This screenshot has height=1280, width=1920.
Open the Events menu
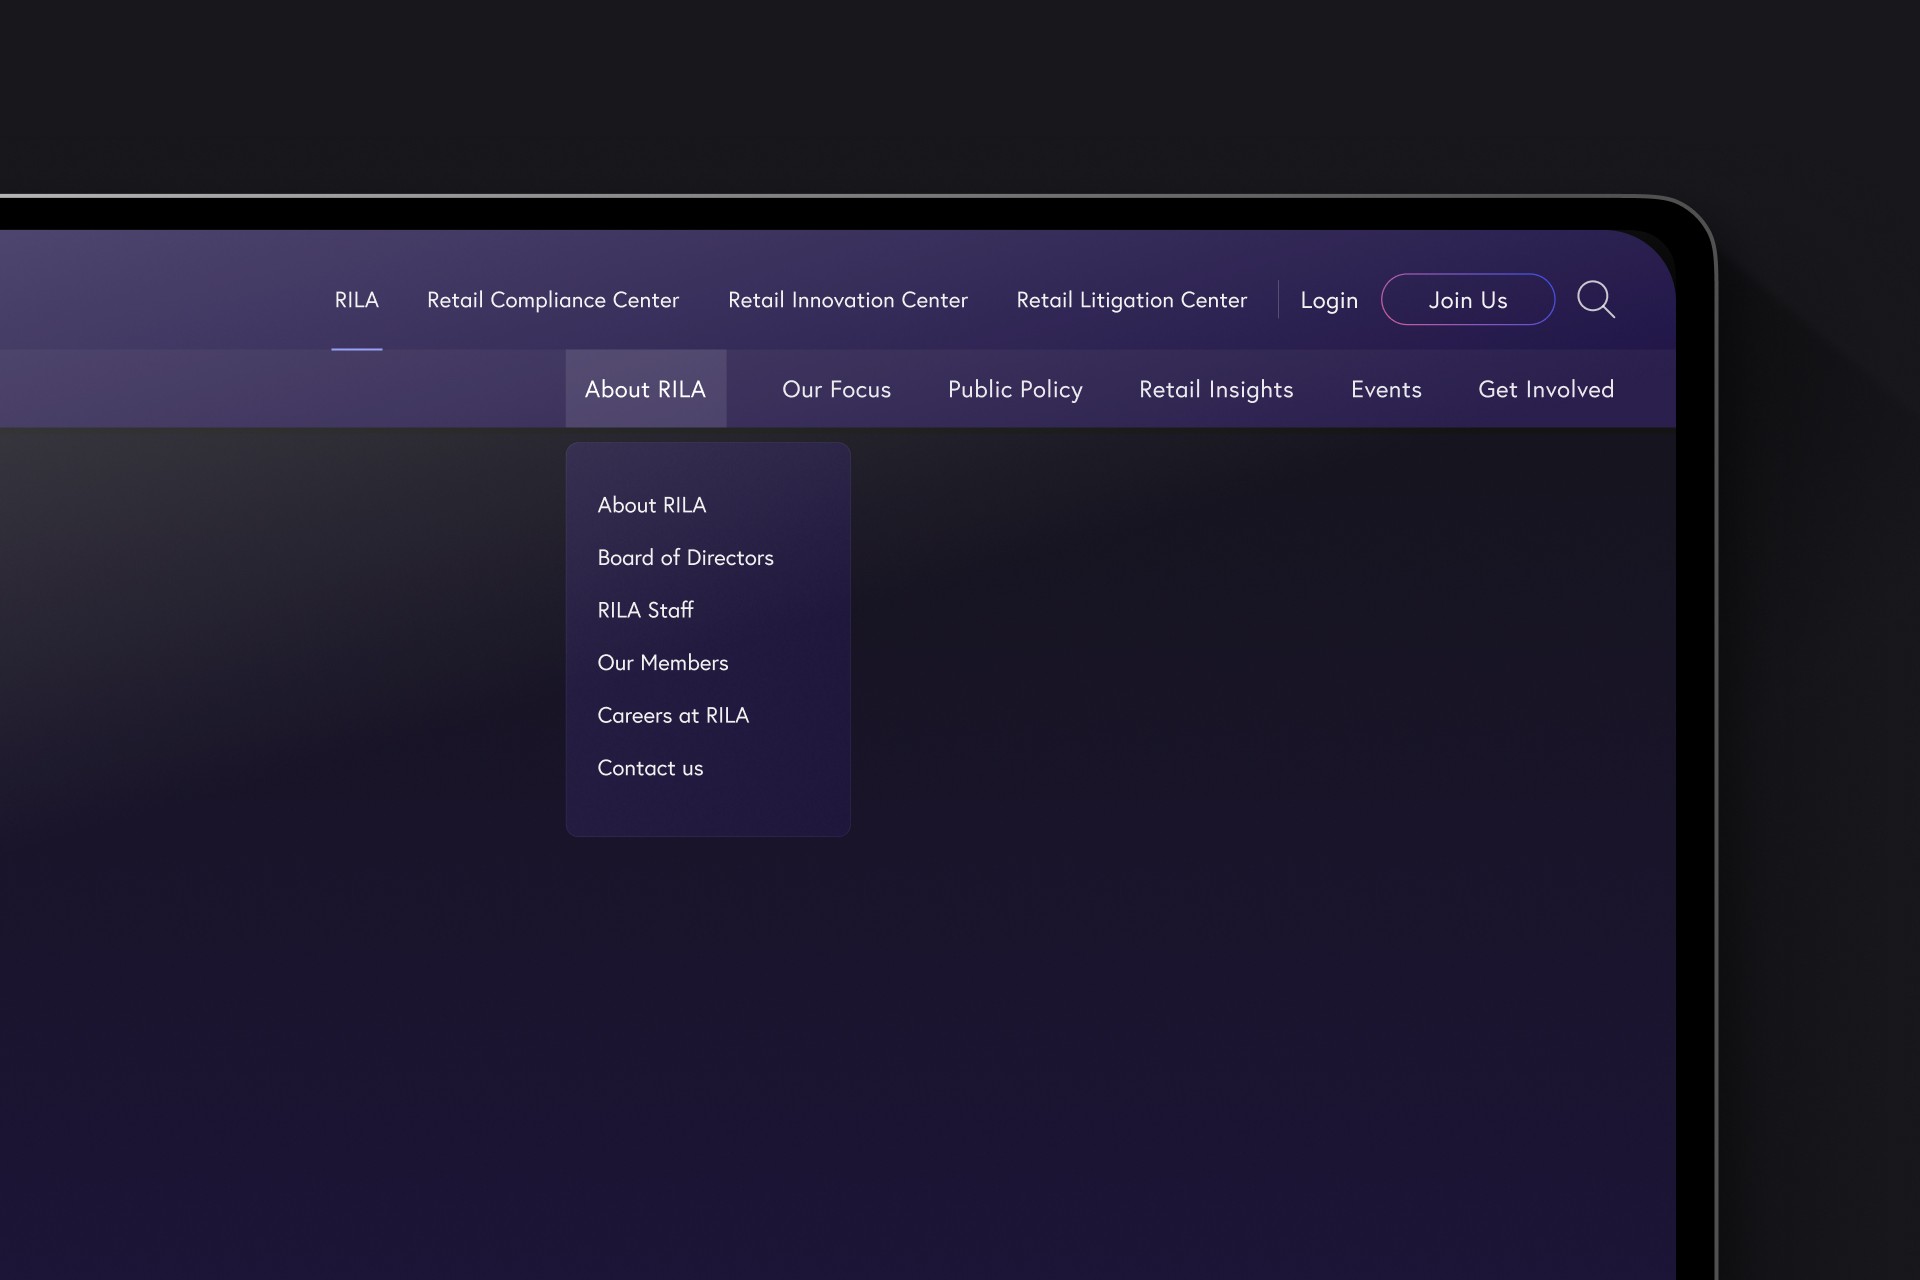coord(1385,389)
